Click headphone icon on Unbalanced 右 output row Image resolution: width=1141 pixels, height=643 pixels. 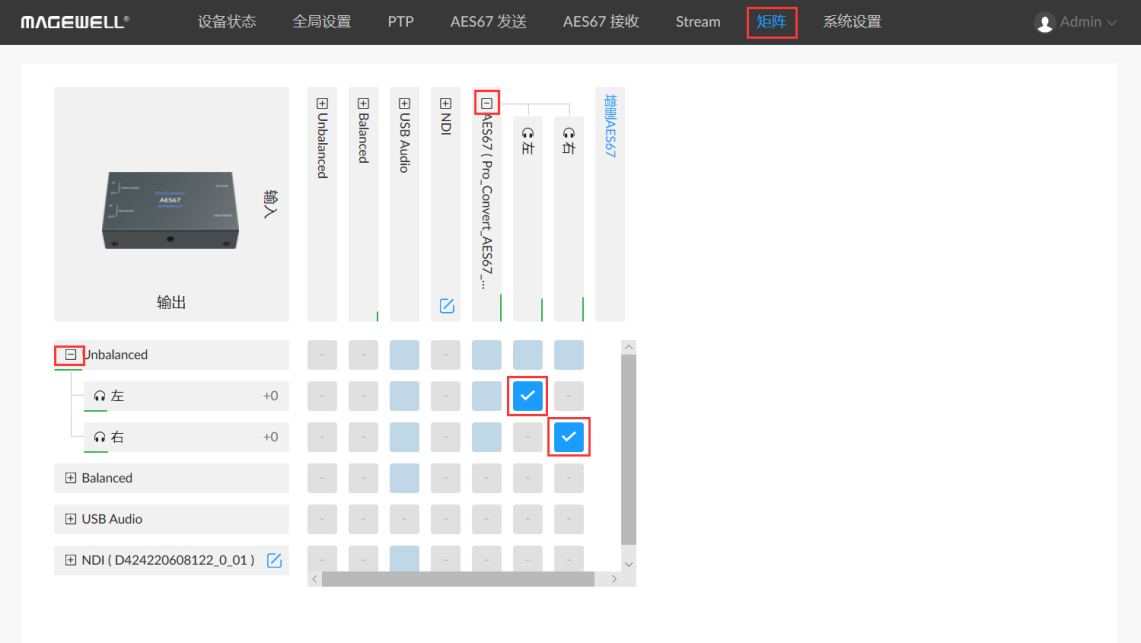tap(99, 437)
